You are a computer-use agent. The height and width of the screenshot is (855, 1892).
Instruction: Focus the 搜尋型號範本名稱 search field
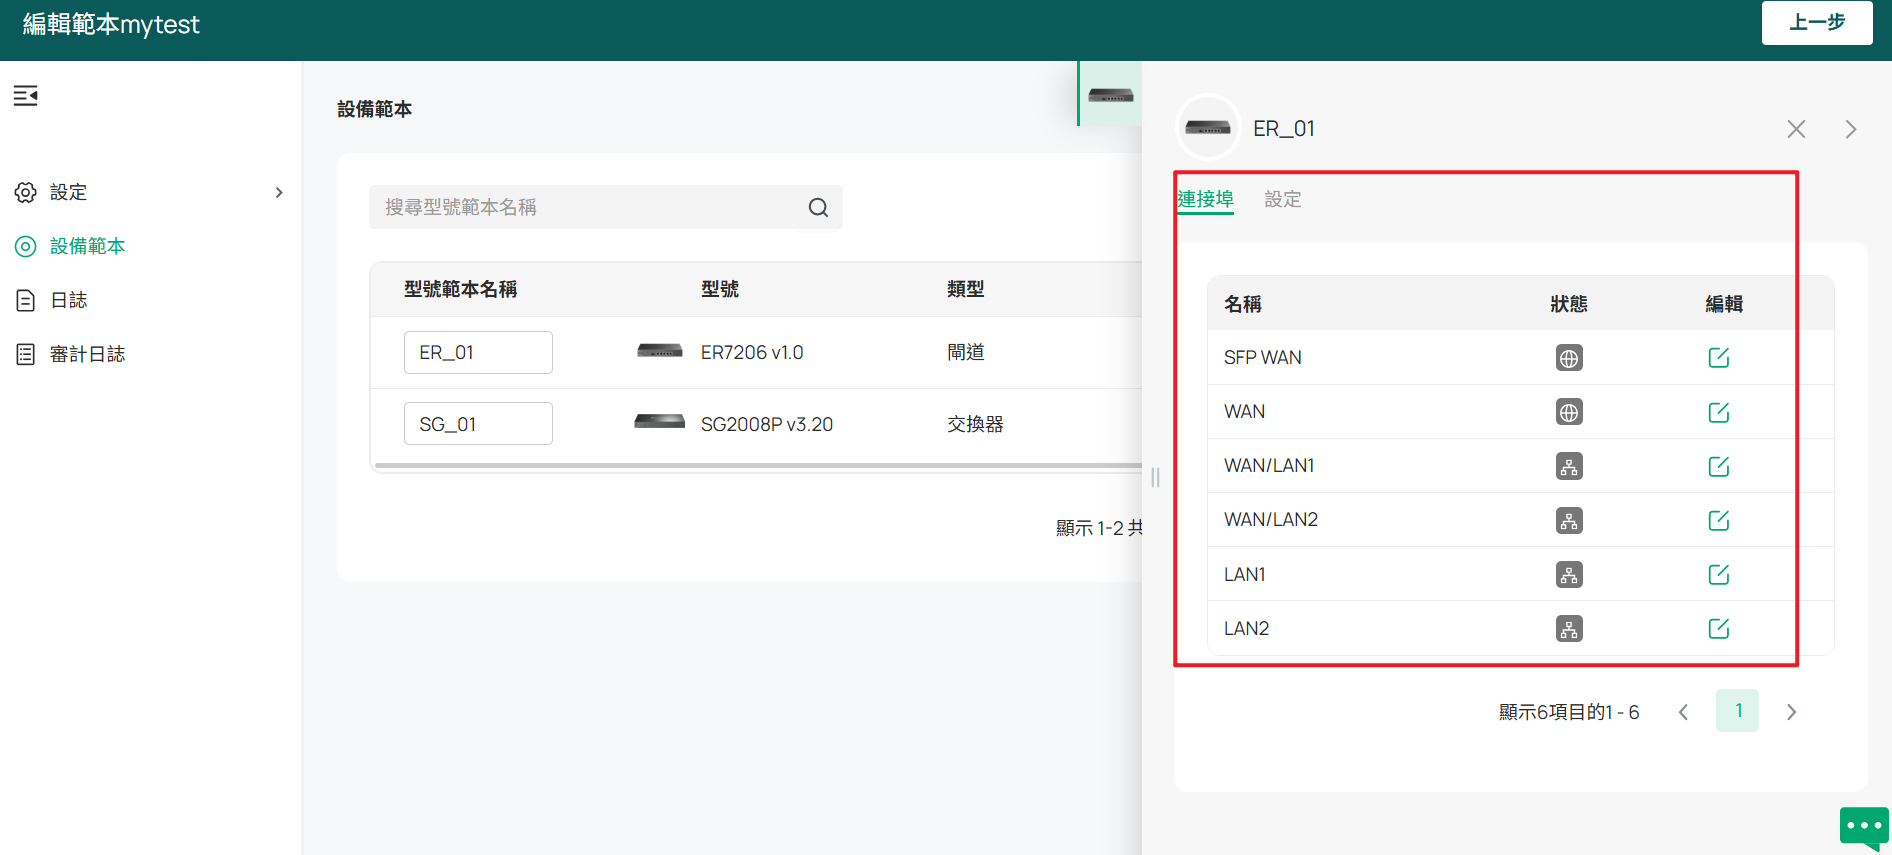pyautogui.click(x=605, y=207)
